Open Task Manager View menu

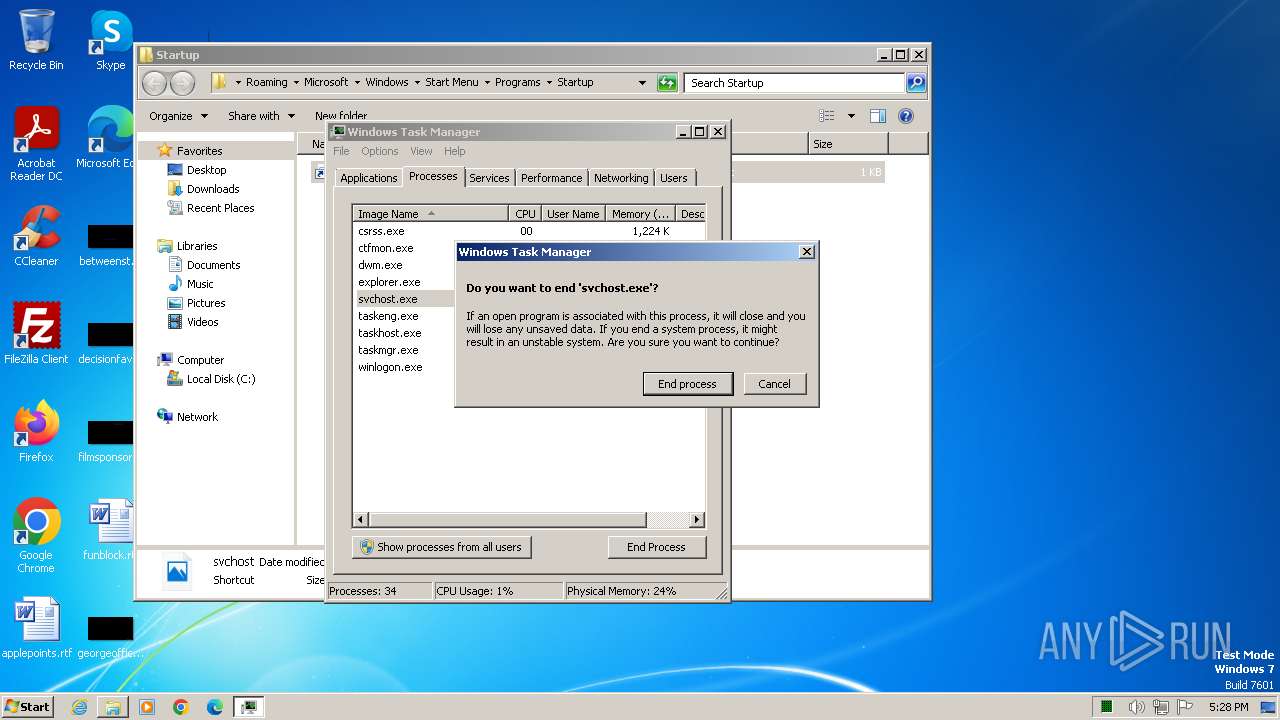coord(421,152)
